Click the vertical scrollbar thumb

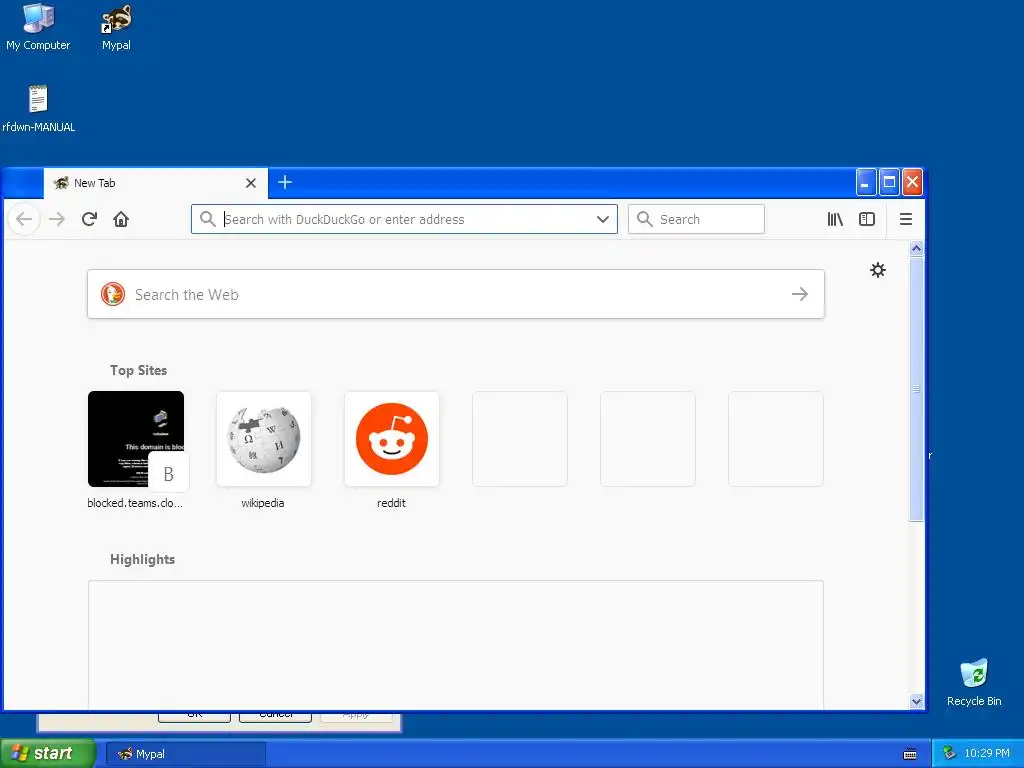click(x=916, y=389)
